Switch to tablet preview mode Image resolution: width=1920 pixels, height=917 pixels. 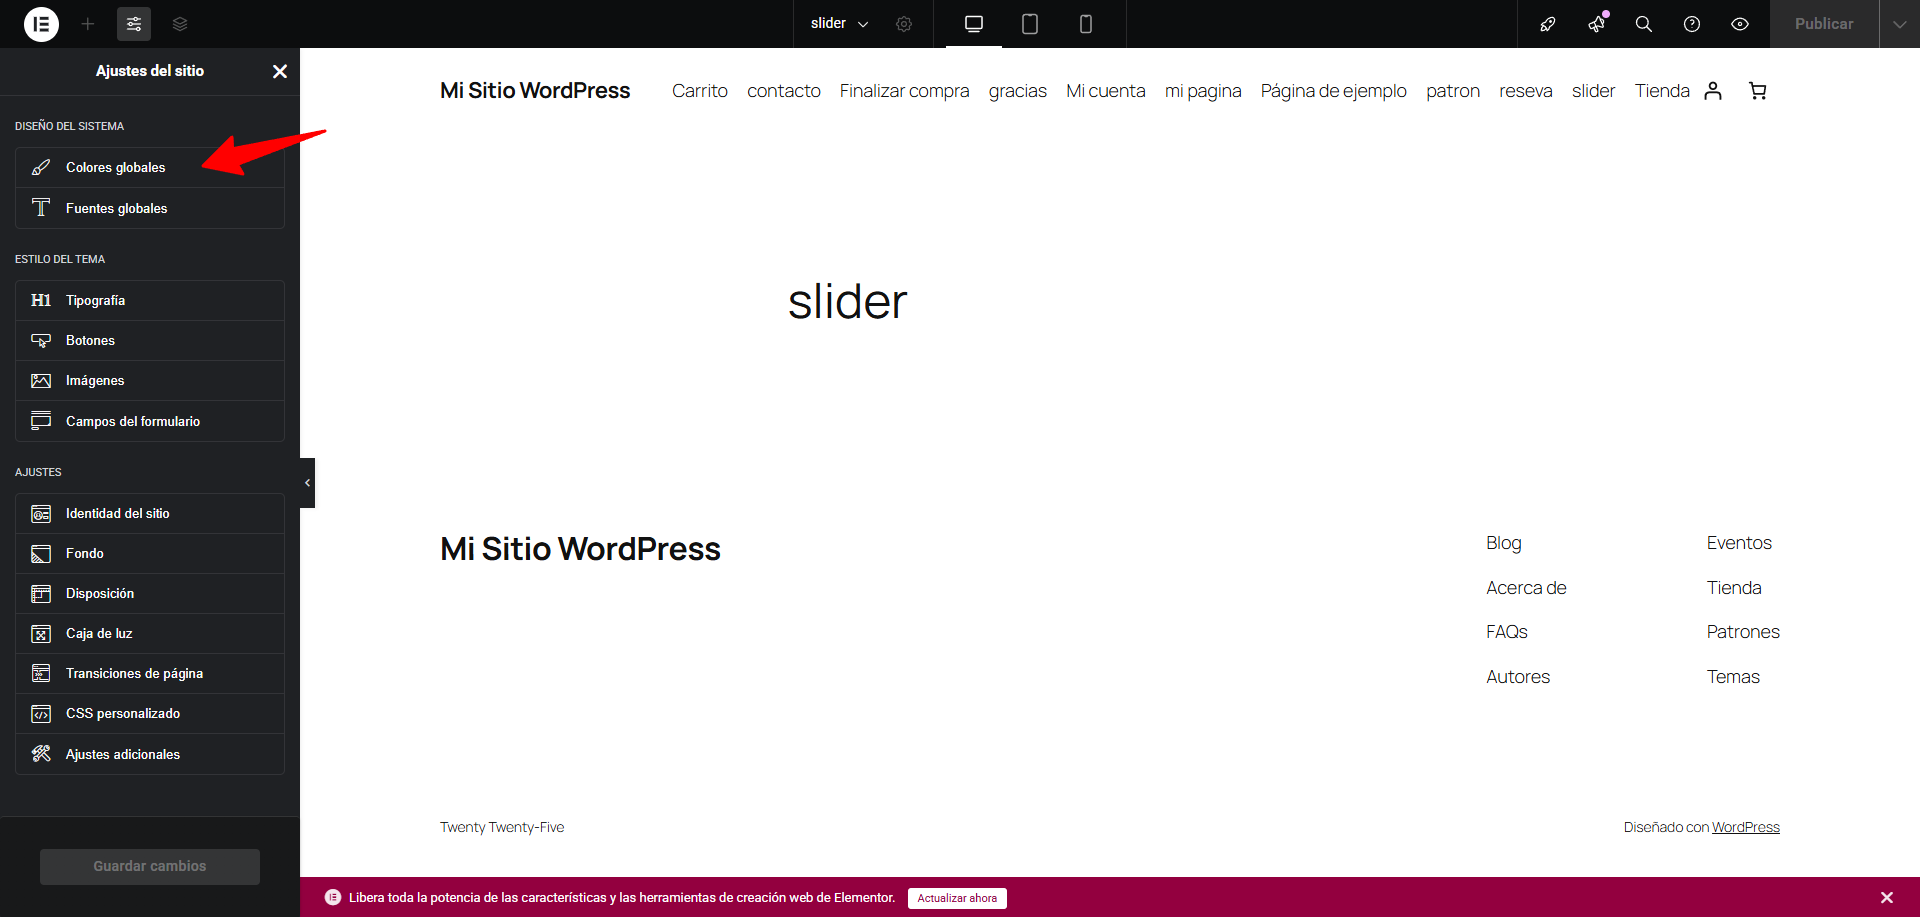tap(1030, 24)
